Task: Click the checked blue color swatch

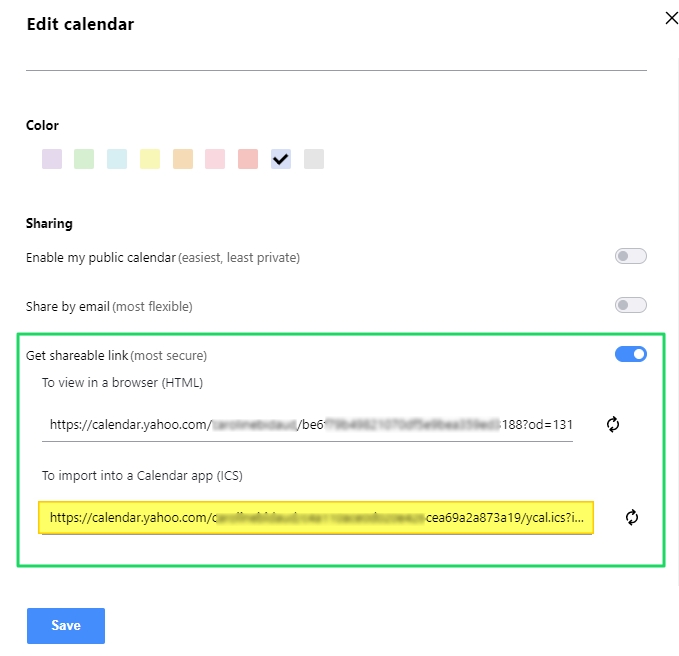Action: (281, 159)
